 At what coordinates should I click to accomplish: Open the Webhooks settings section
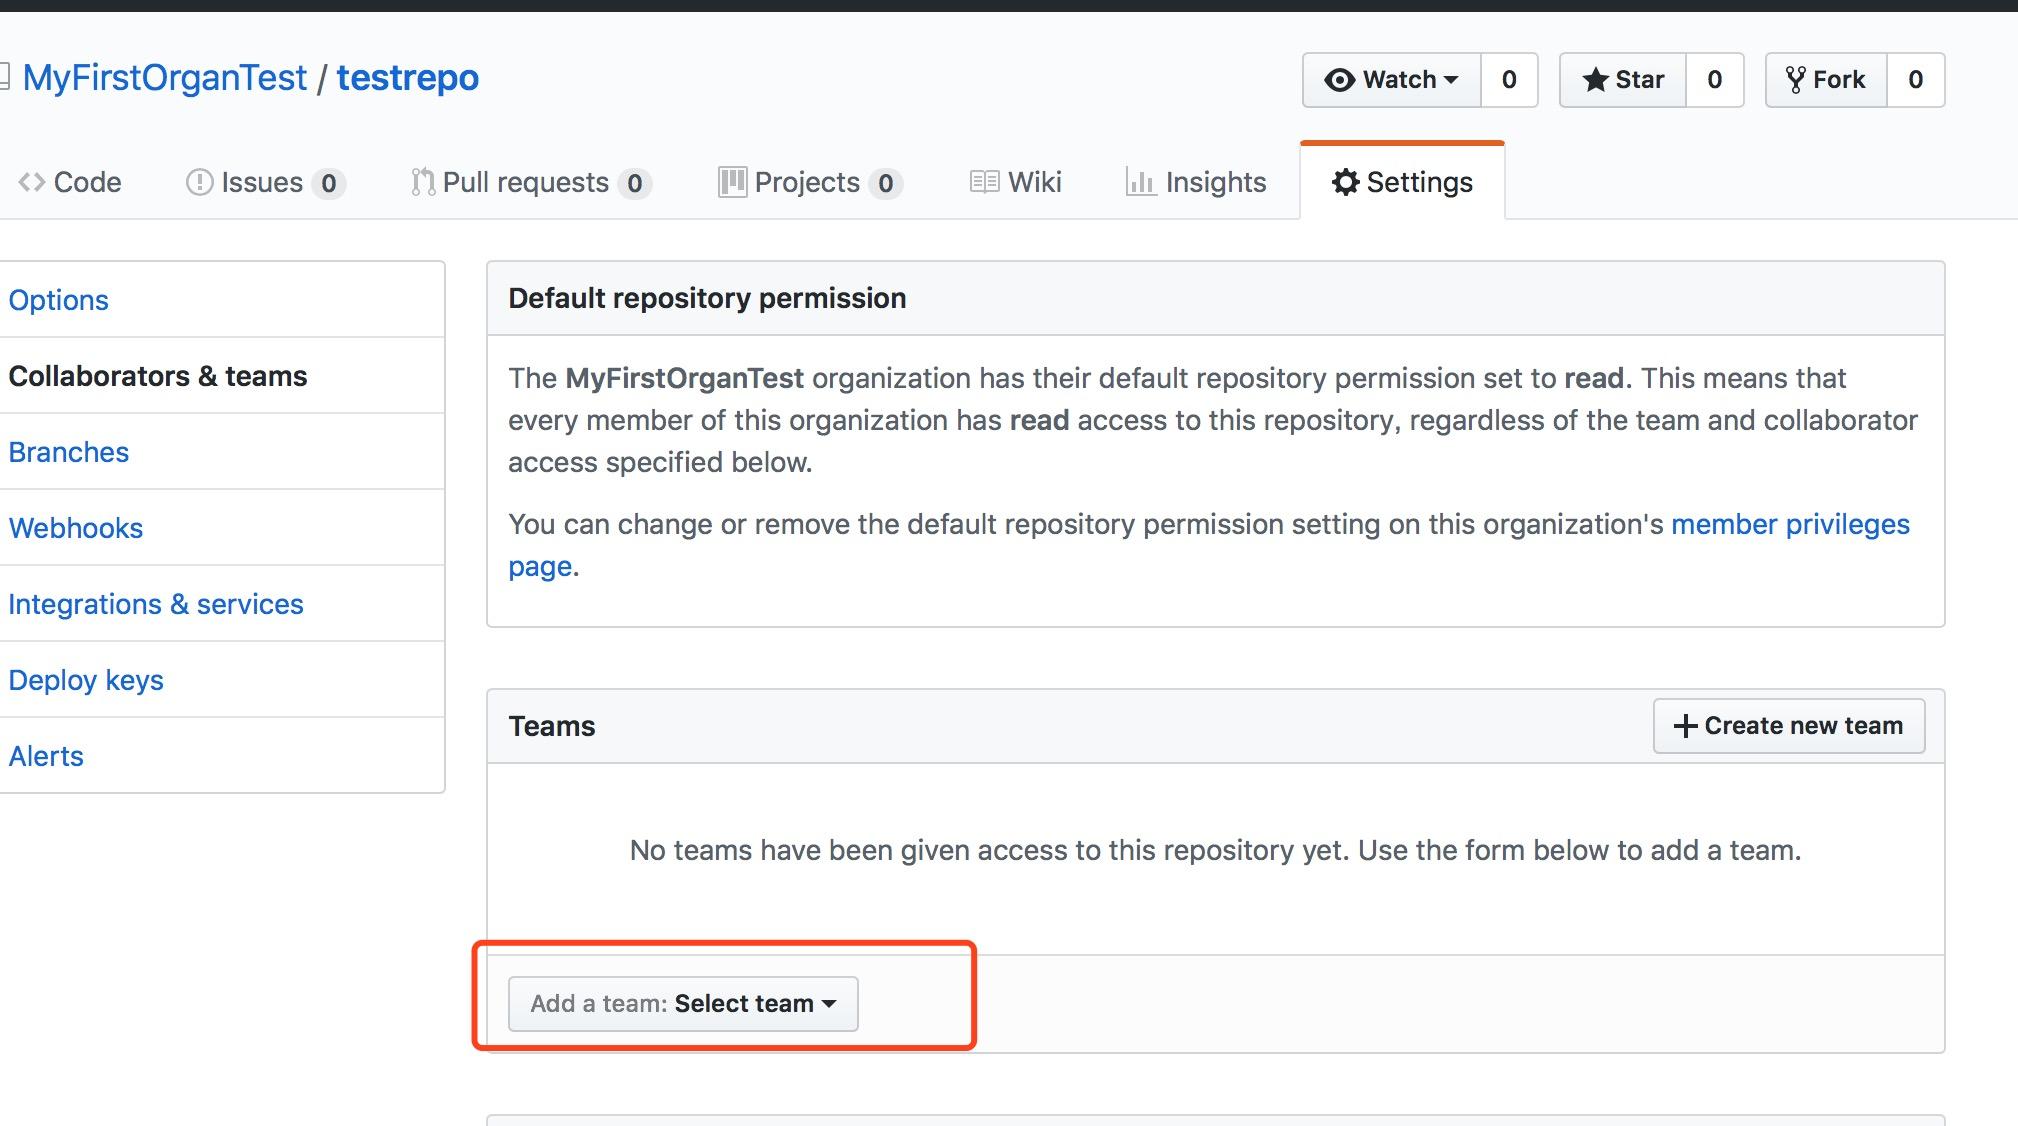75,528
